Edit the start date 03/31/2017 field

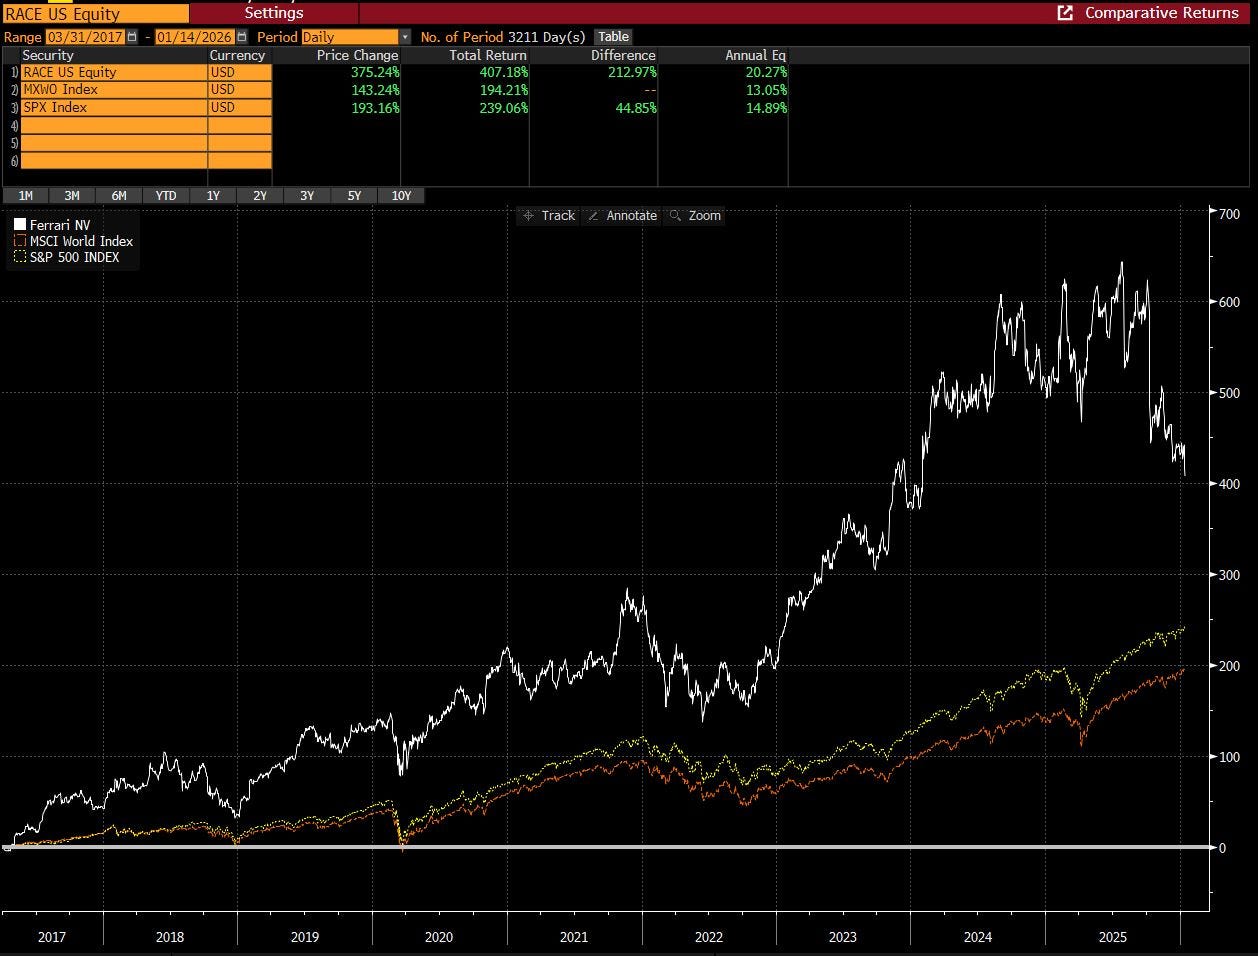pyautogui.click(x=85, y=37)
